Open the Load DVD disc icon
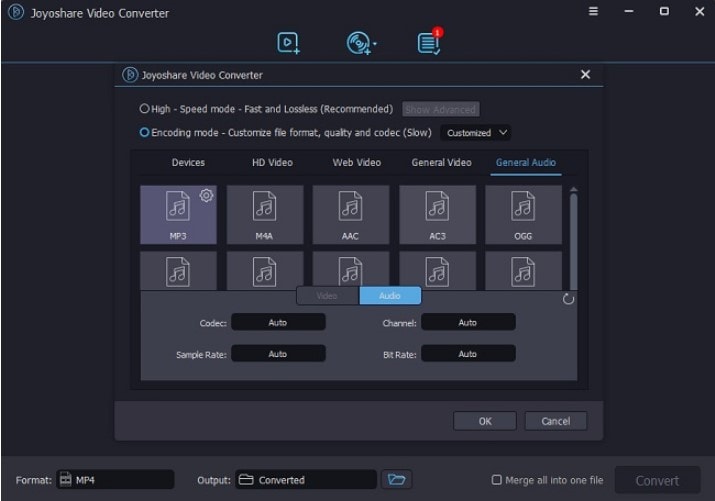This screenshot has width=715, height=501. 359,43
